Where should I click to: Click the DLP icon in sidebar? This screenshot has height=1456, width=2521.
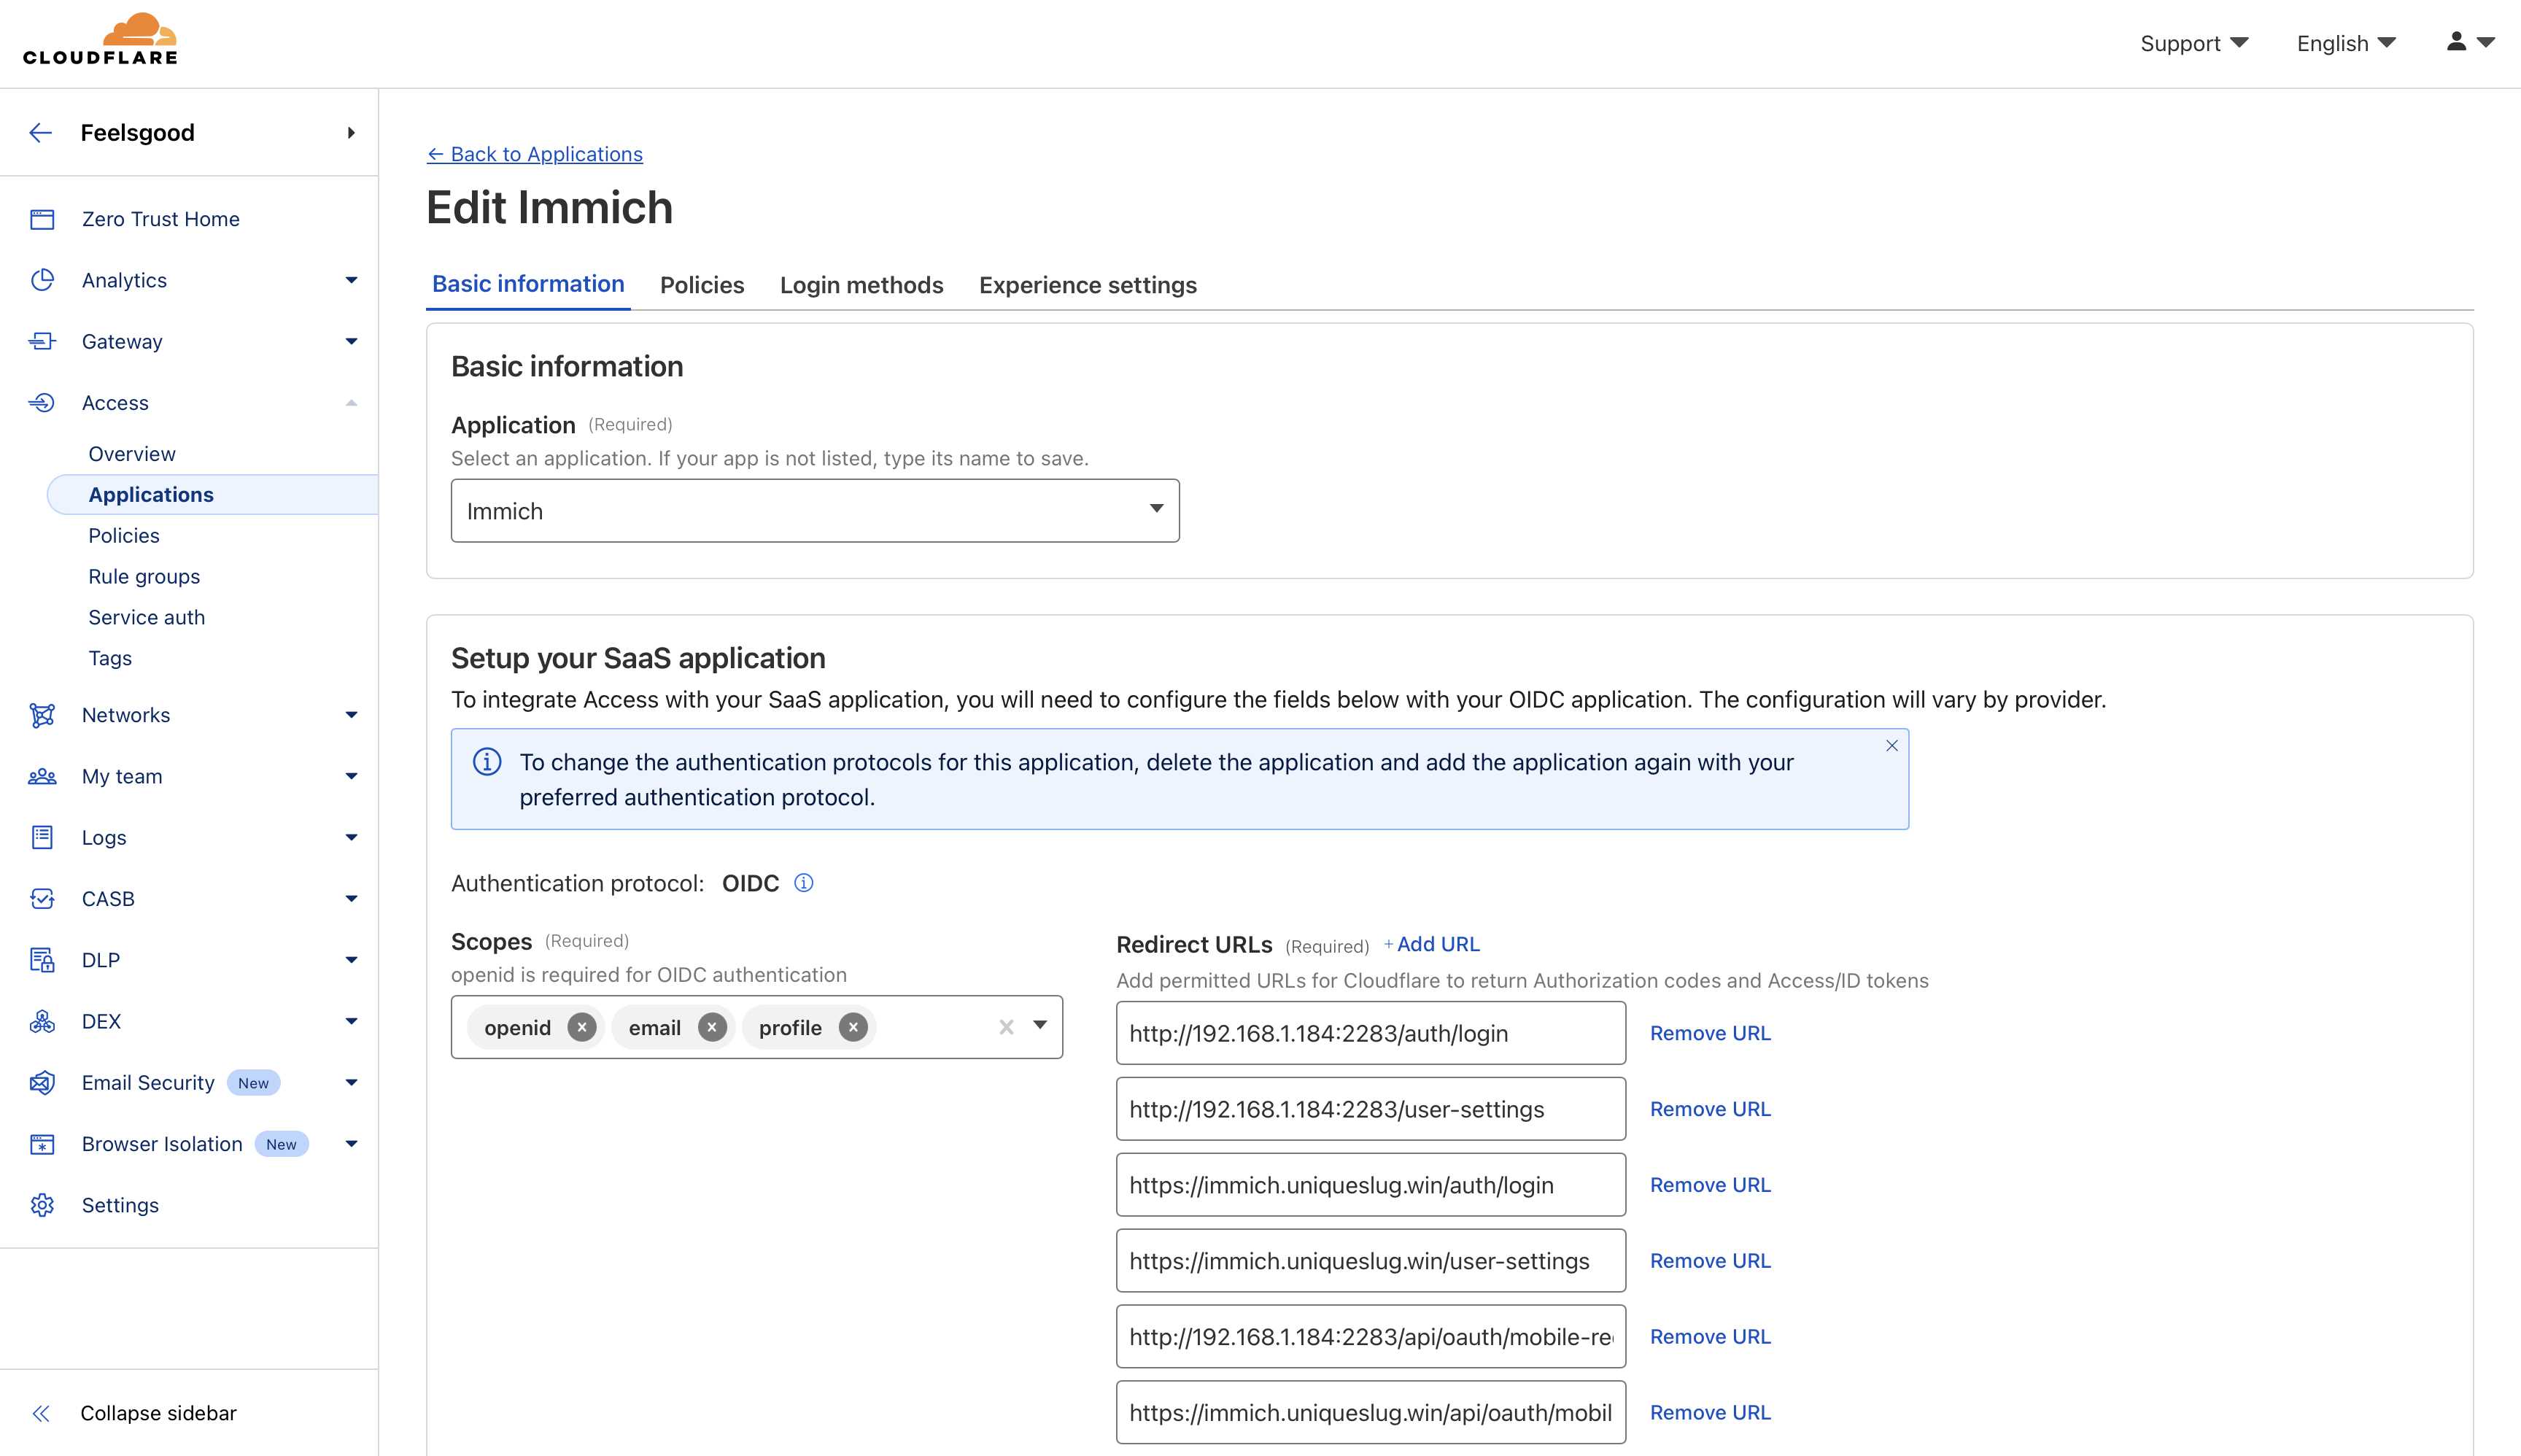click(x=42, y=960)
